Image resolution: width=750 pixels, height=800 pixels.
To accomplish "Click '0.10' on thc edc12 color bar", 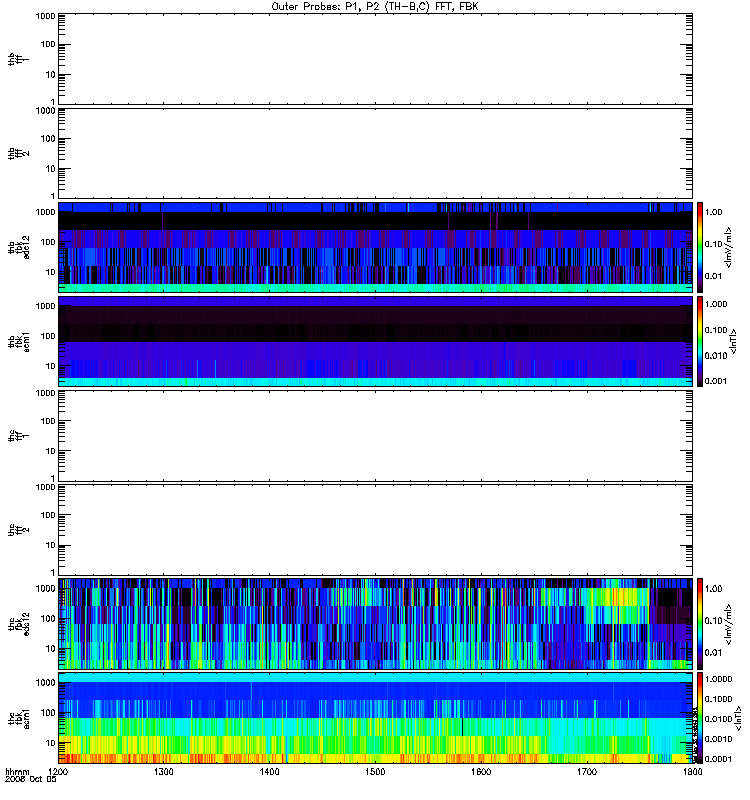I will (714, 621).
